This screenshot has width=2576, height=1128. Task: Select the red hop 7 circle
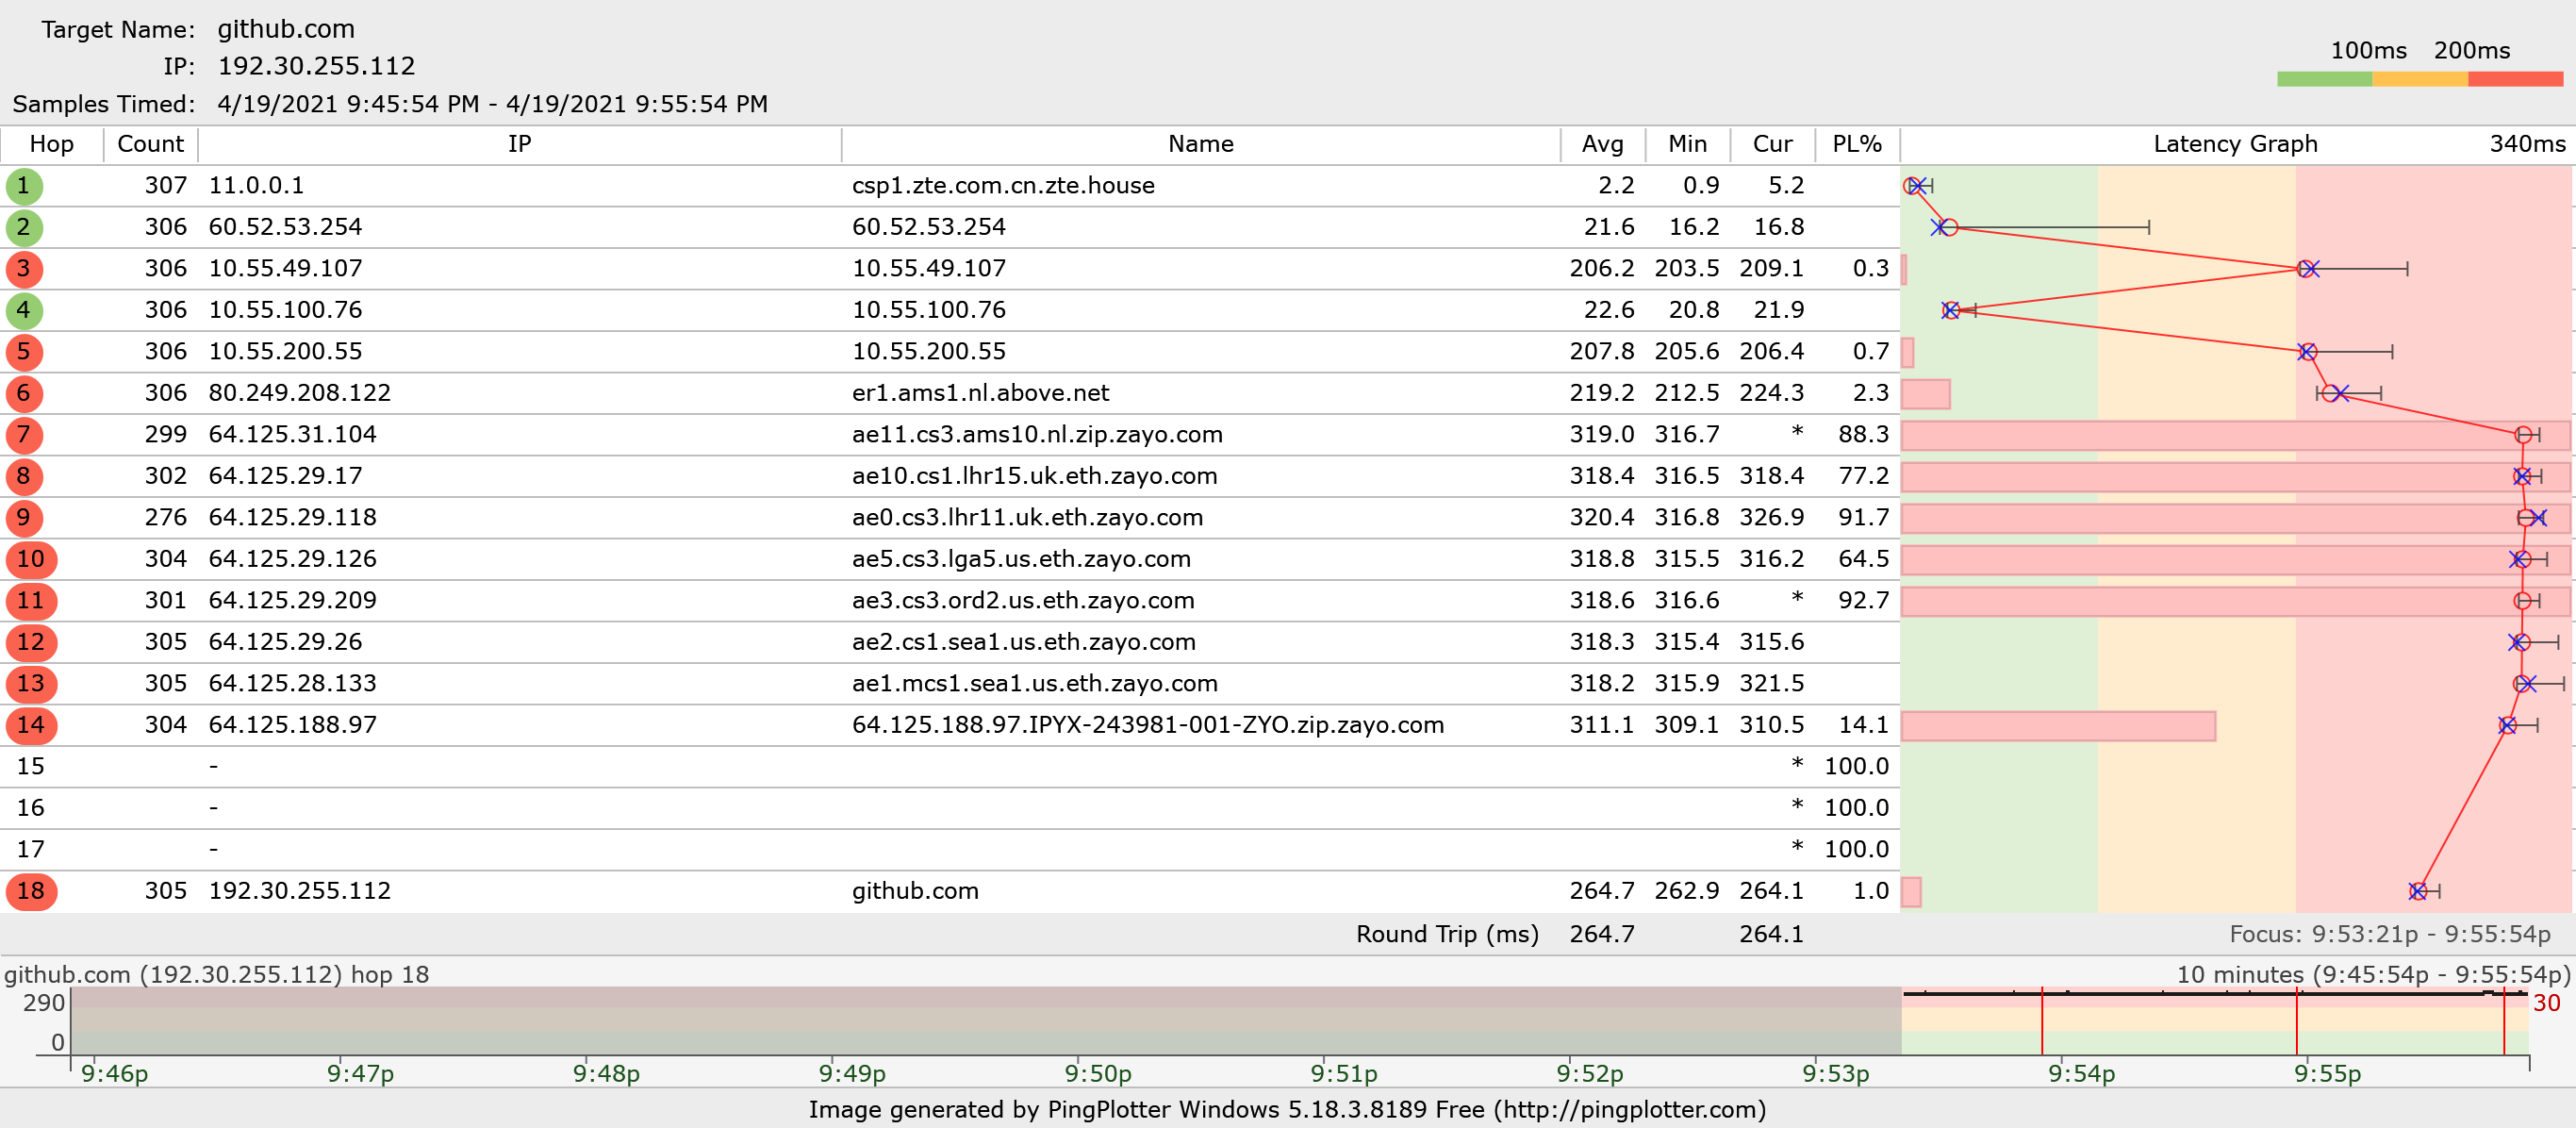(24, 435)
